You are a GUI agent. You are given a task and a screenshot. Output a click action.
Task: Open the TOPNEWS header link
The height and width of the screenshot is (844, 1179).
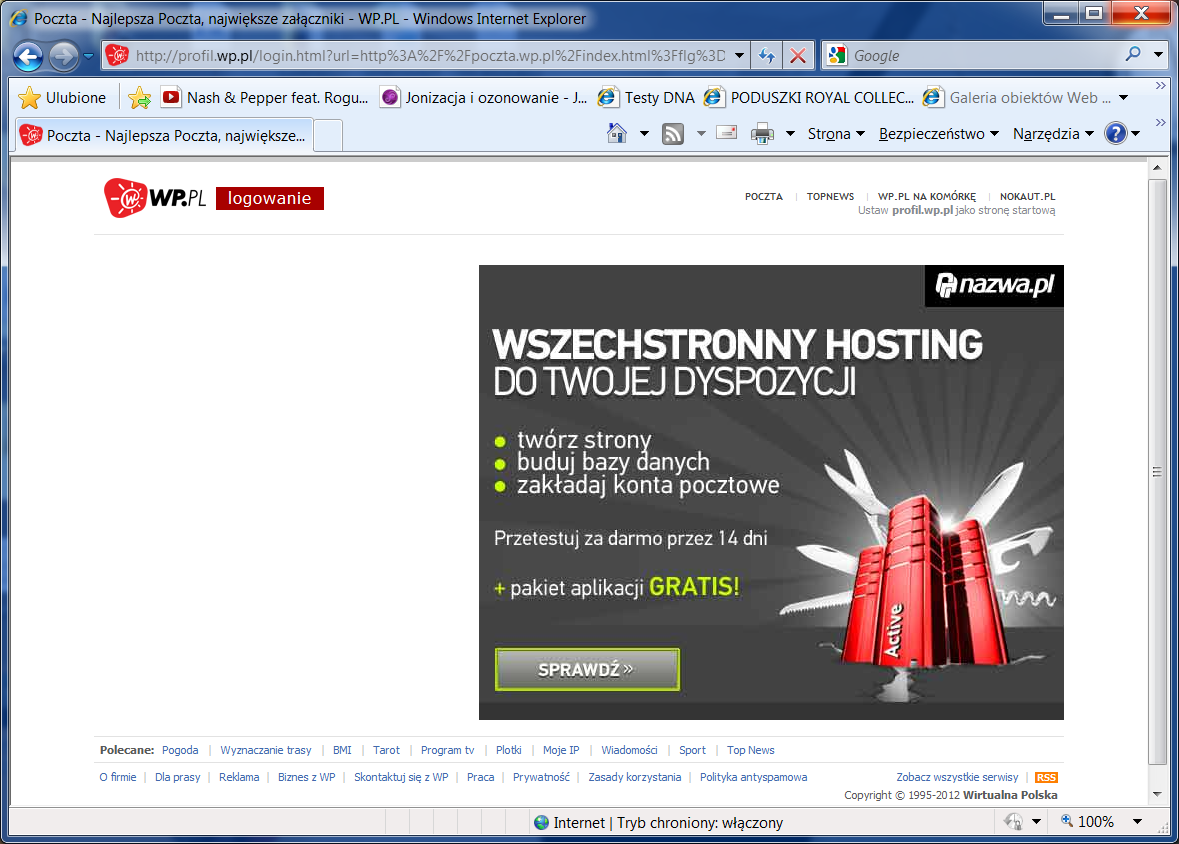830,196
